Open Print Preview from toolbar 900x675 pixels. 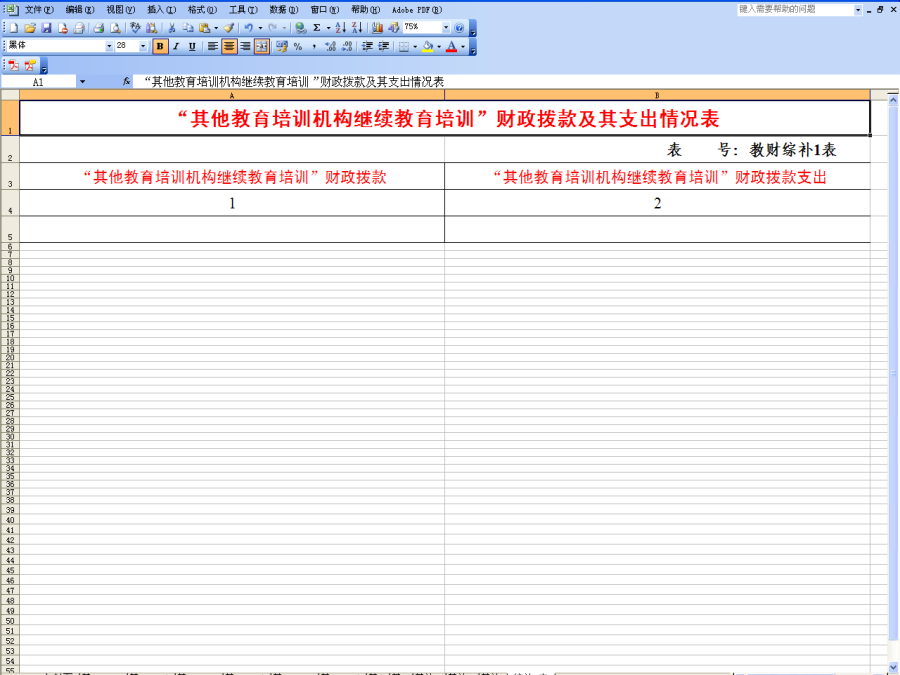pos(115,28)
